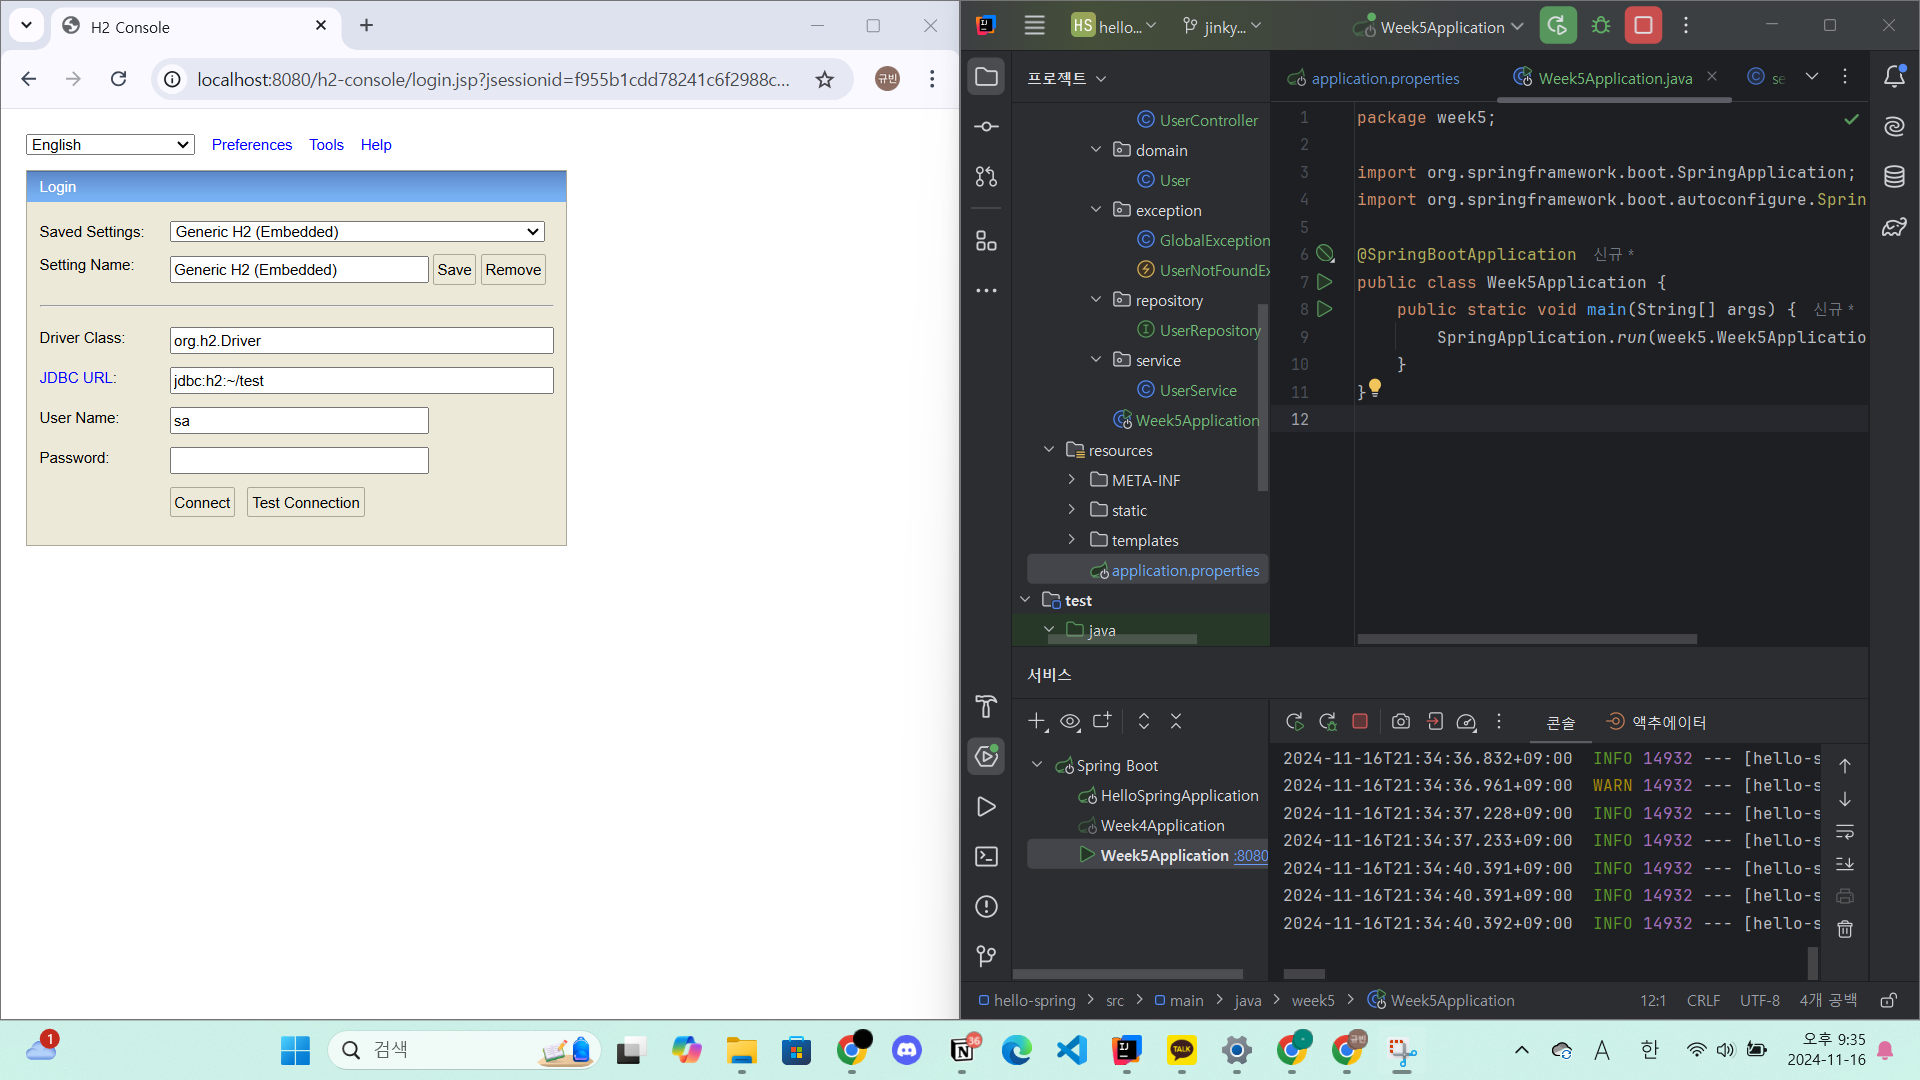Toggle scroll to end of console
Image resolution: width=1920 pixels, height=1080 pixels.
click(x=1845, y=864)
